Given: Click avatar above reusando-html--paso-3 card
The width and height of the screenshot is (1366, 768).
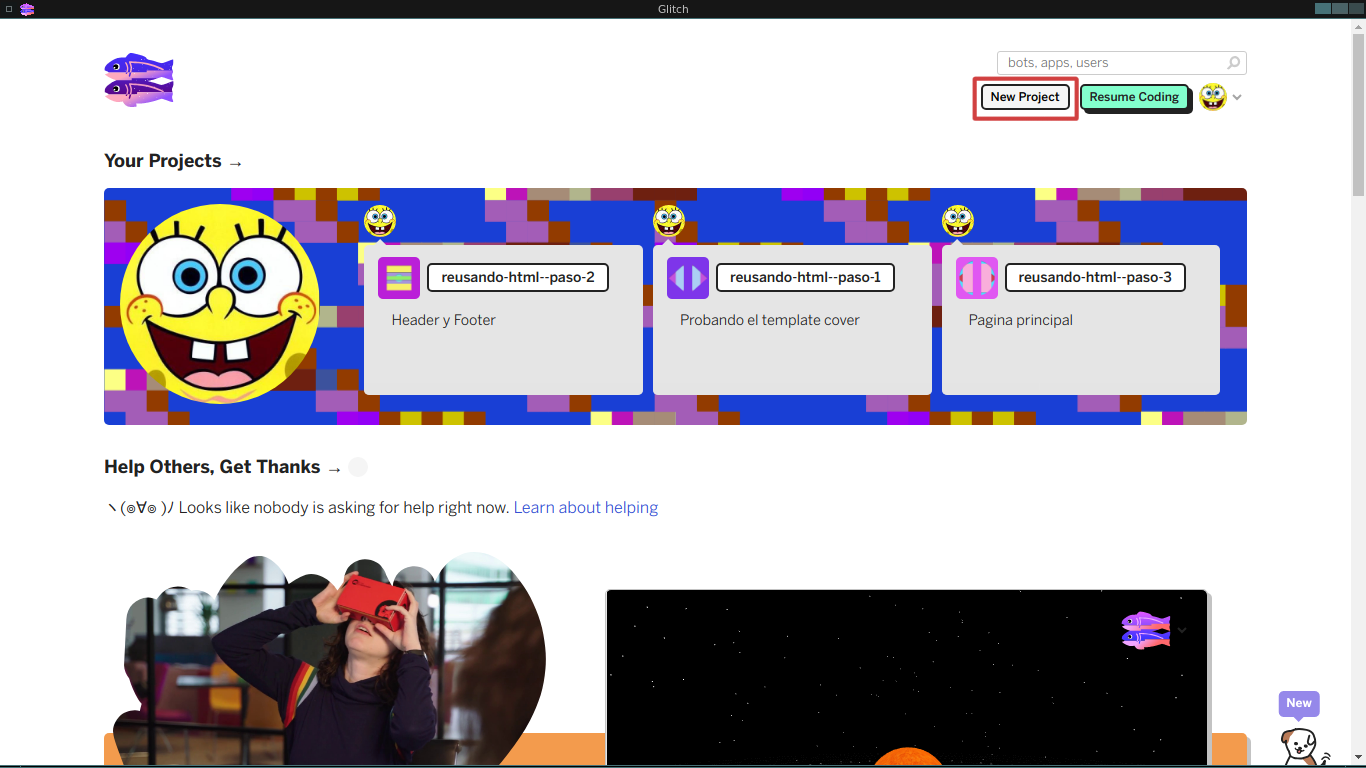Looking at the screenshot, I should tap(958, 220).
